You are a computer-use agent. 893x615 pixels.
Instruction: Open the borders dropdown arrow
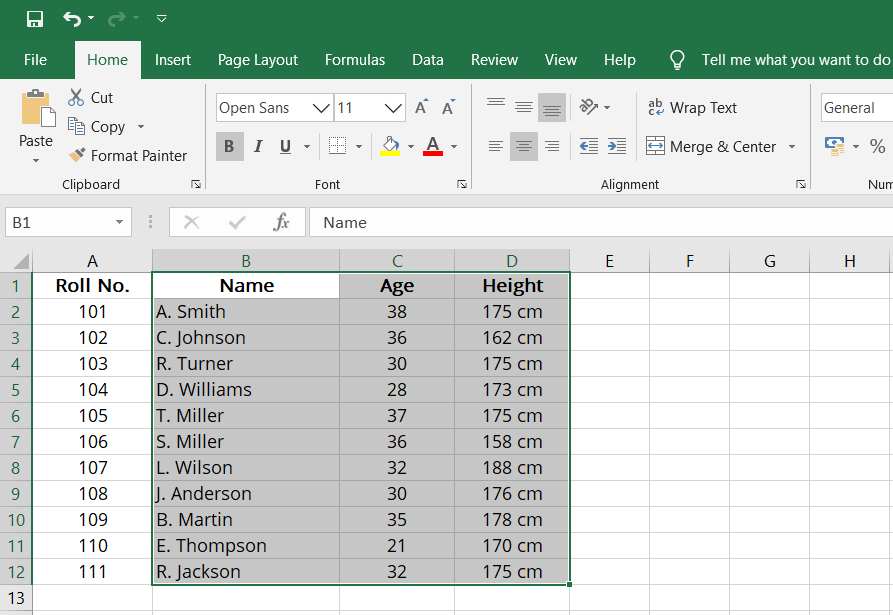point(359,146)
